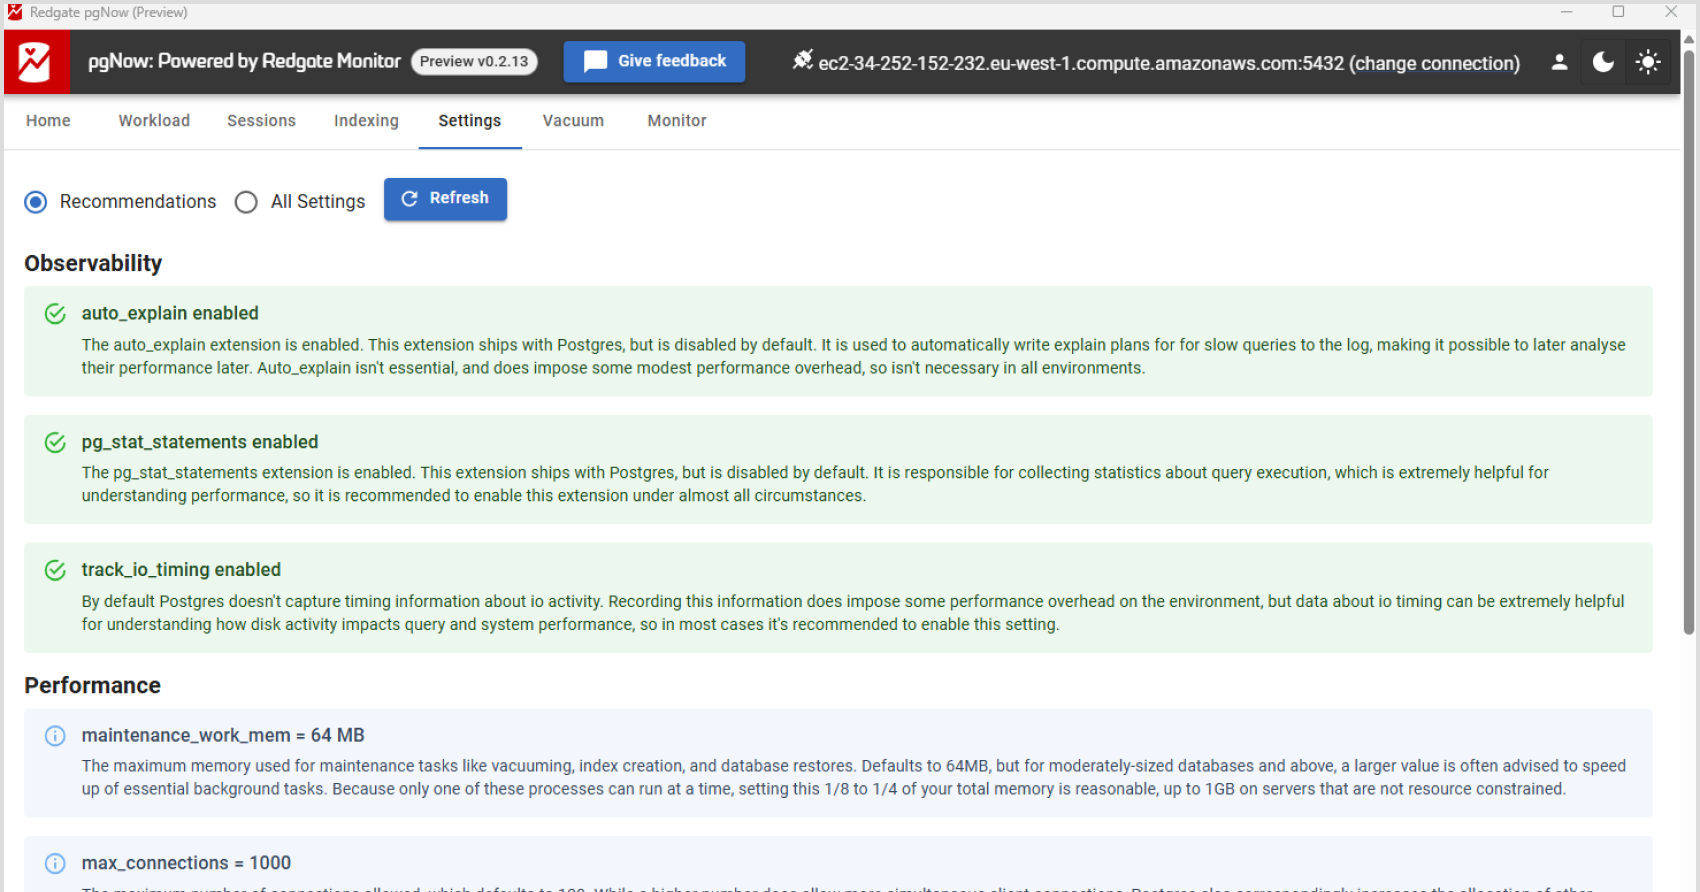Viewport: 1700px width, 892px height.
Task: Click the Preview v0.2.13 version badge
Action: pyautogui.click(x=474, y=62)
